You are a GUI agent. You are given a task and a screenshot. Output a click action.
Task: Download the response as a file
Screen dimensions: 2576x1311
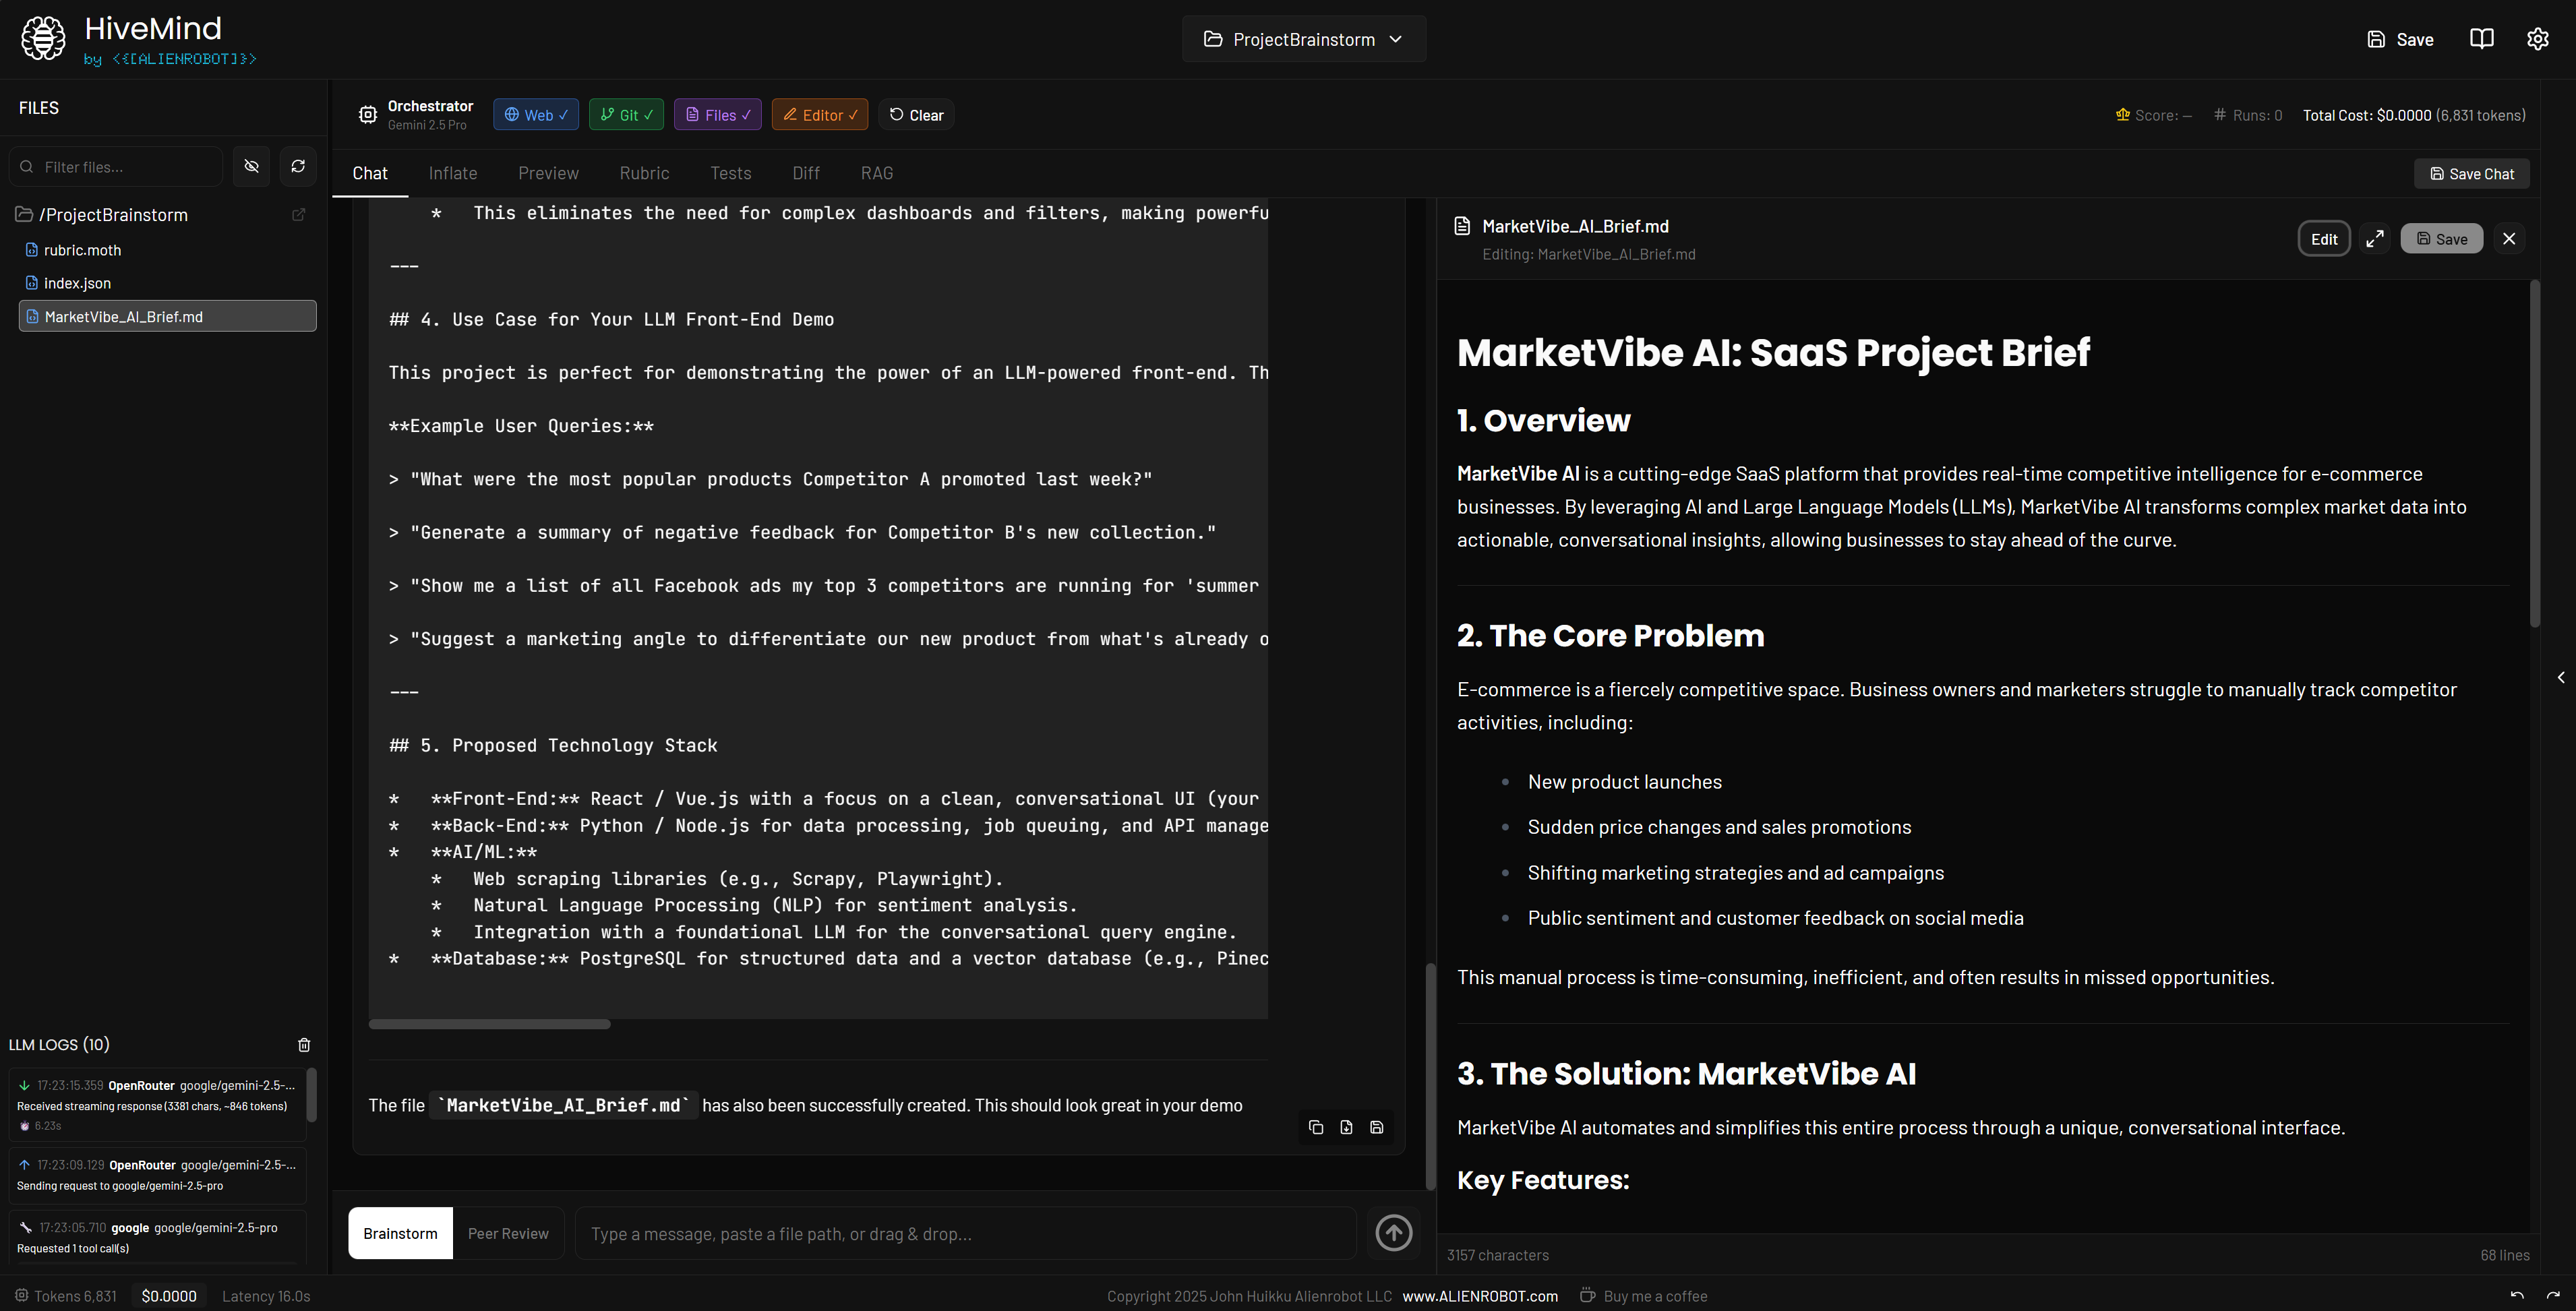[1346, 1127]
